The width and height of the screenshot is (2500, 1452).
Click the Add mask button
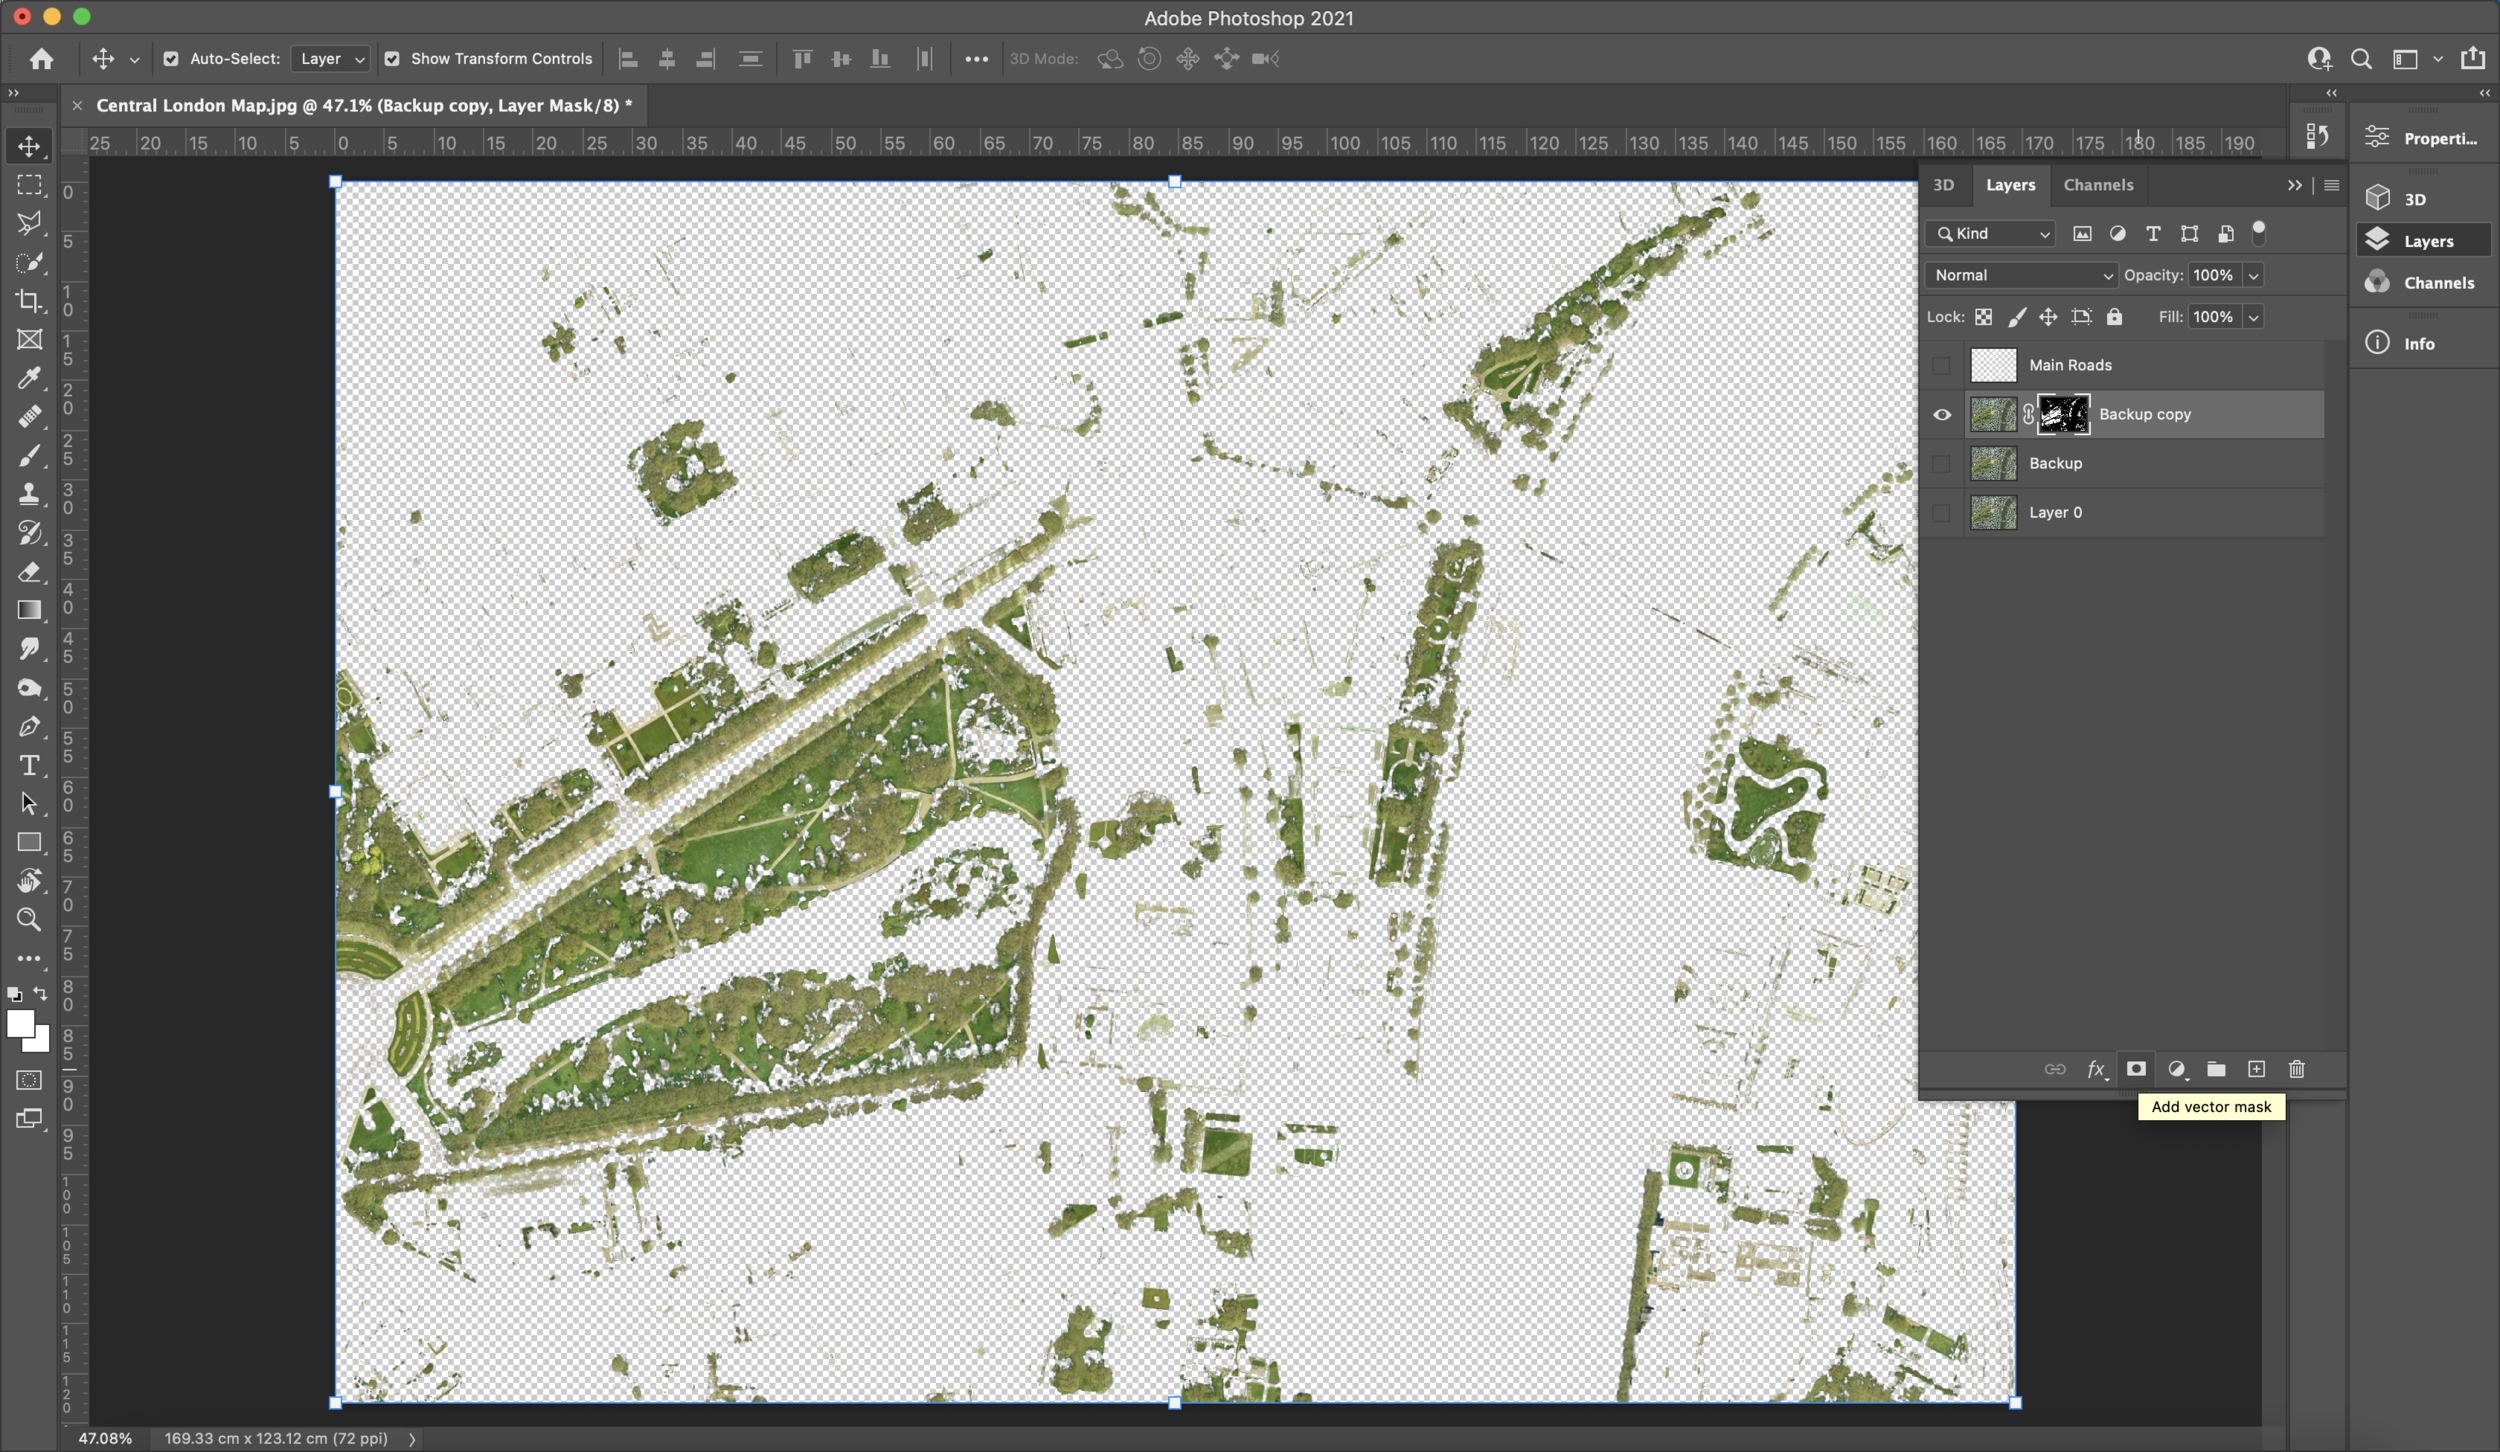(x=2136, y=1069)
